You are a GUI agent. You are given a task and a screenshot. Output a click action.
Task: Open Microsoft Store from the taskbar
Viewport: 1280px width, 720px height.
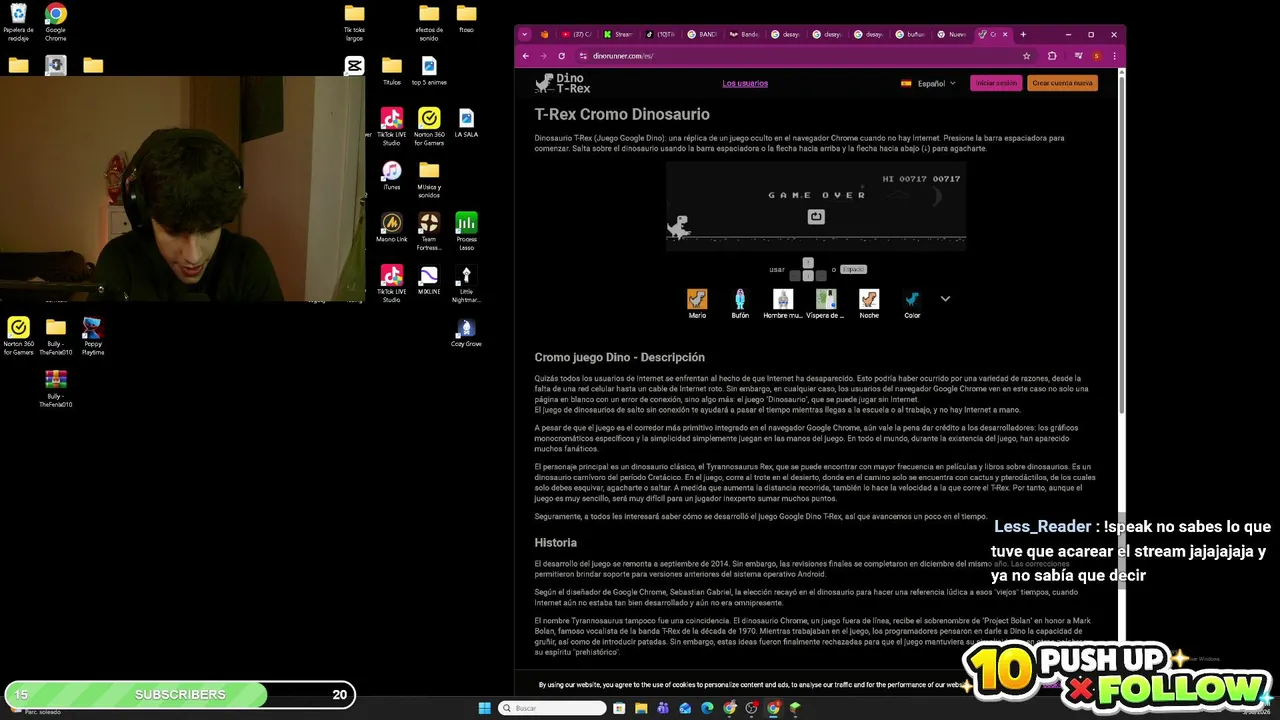[x=619, y=708]
